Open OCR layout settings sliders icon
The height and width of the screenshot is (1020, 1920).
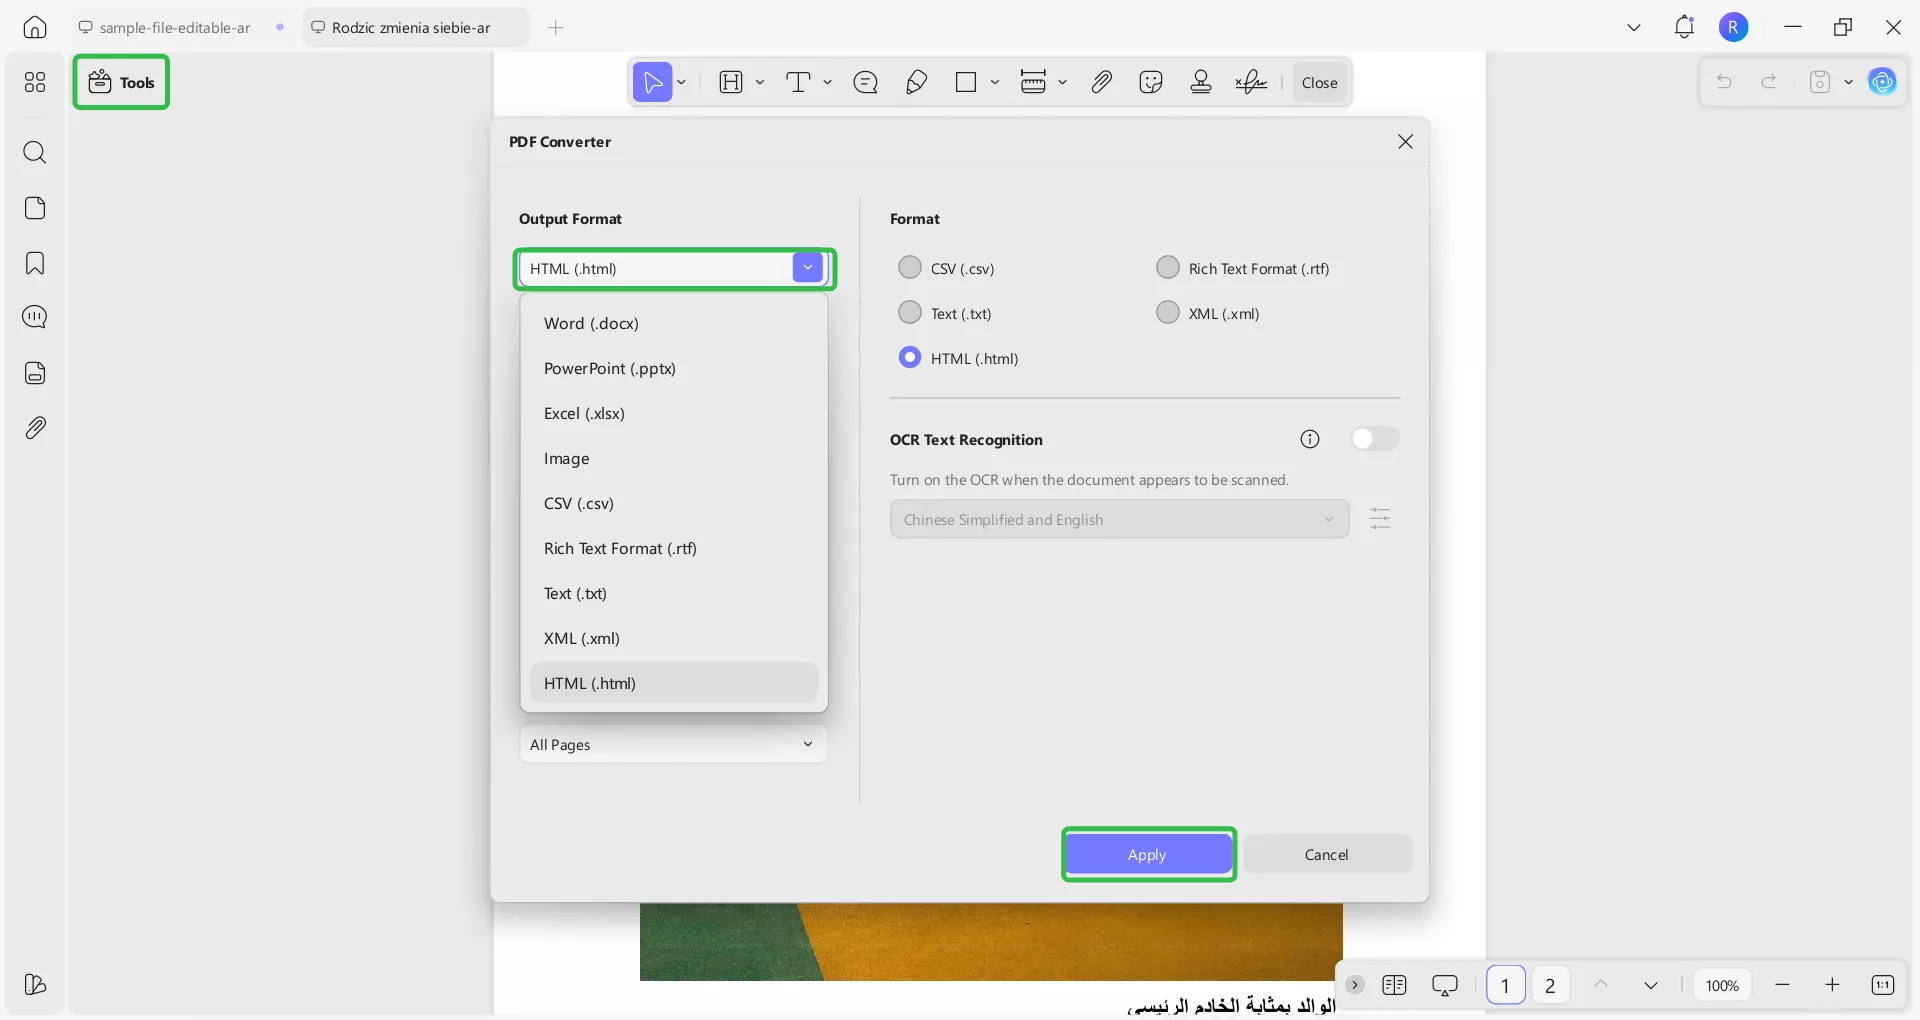[1380, 519]
